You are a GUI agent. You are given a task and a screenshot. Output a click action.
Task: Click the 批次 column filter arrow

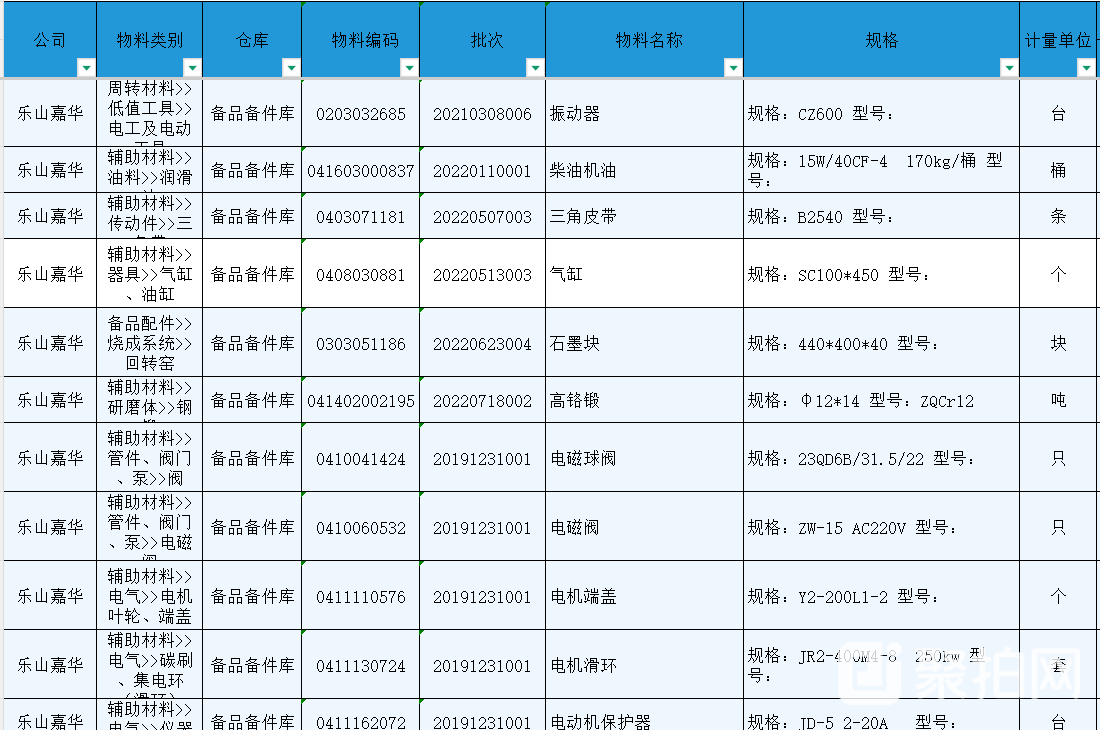[x=535, y=68]
